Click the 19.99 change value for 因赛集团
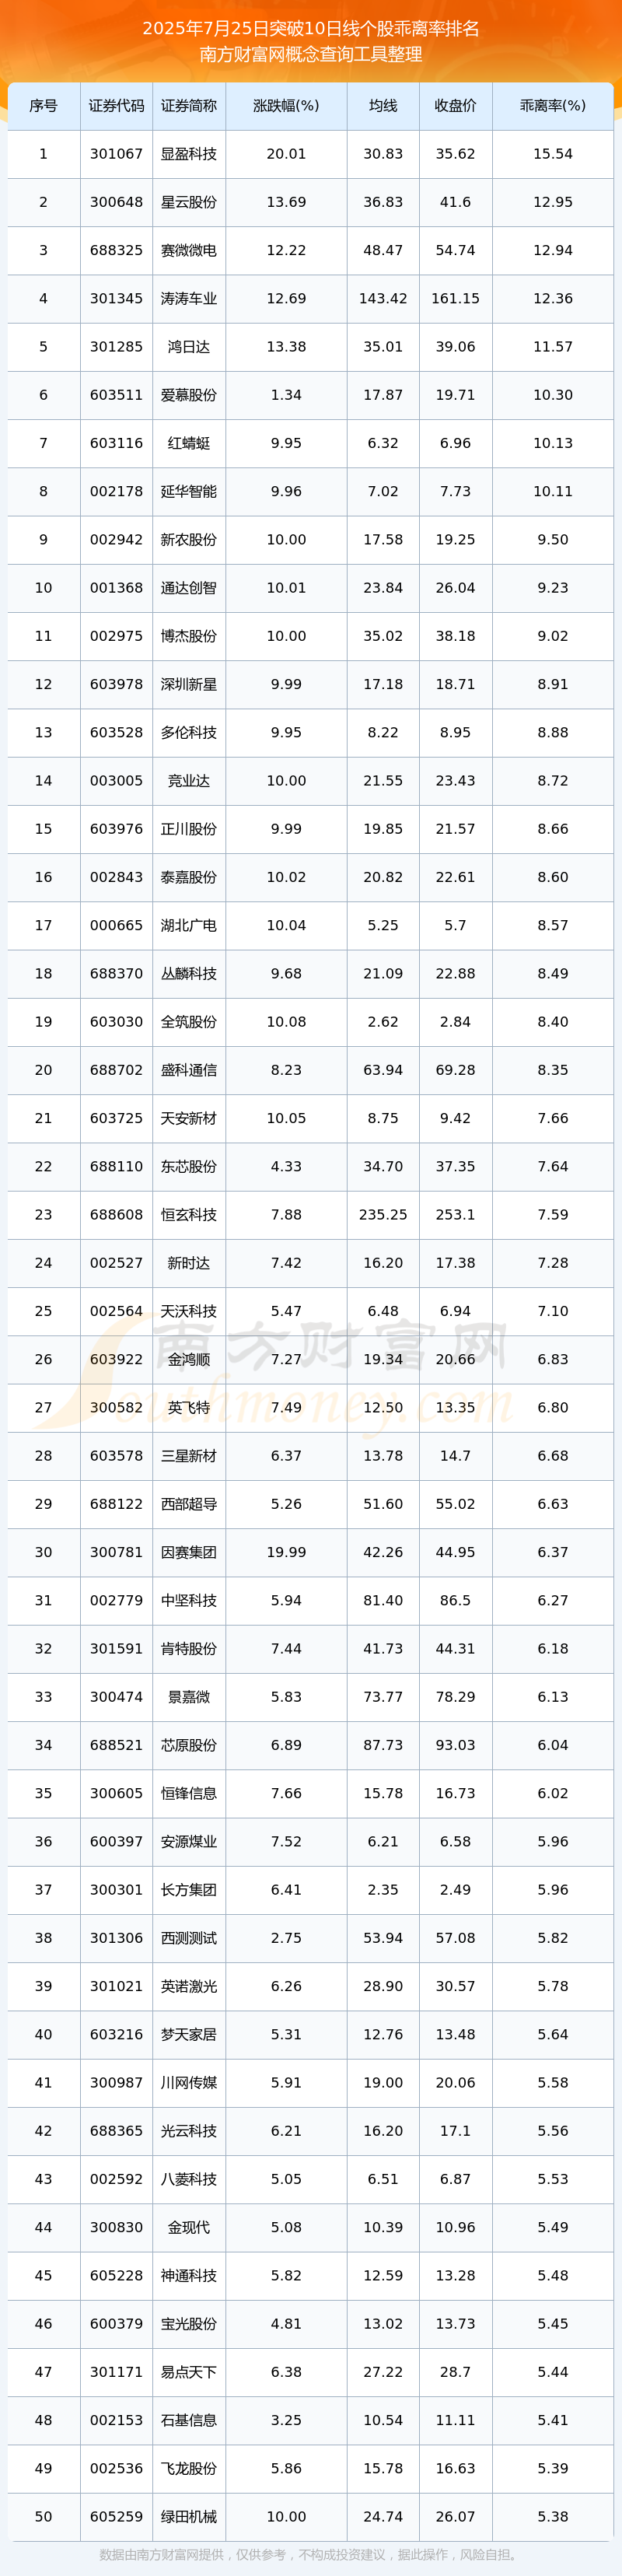622x2576 pixels. pyautogui.click(x=286, y=1552)
